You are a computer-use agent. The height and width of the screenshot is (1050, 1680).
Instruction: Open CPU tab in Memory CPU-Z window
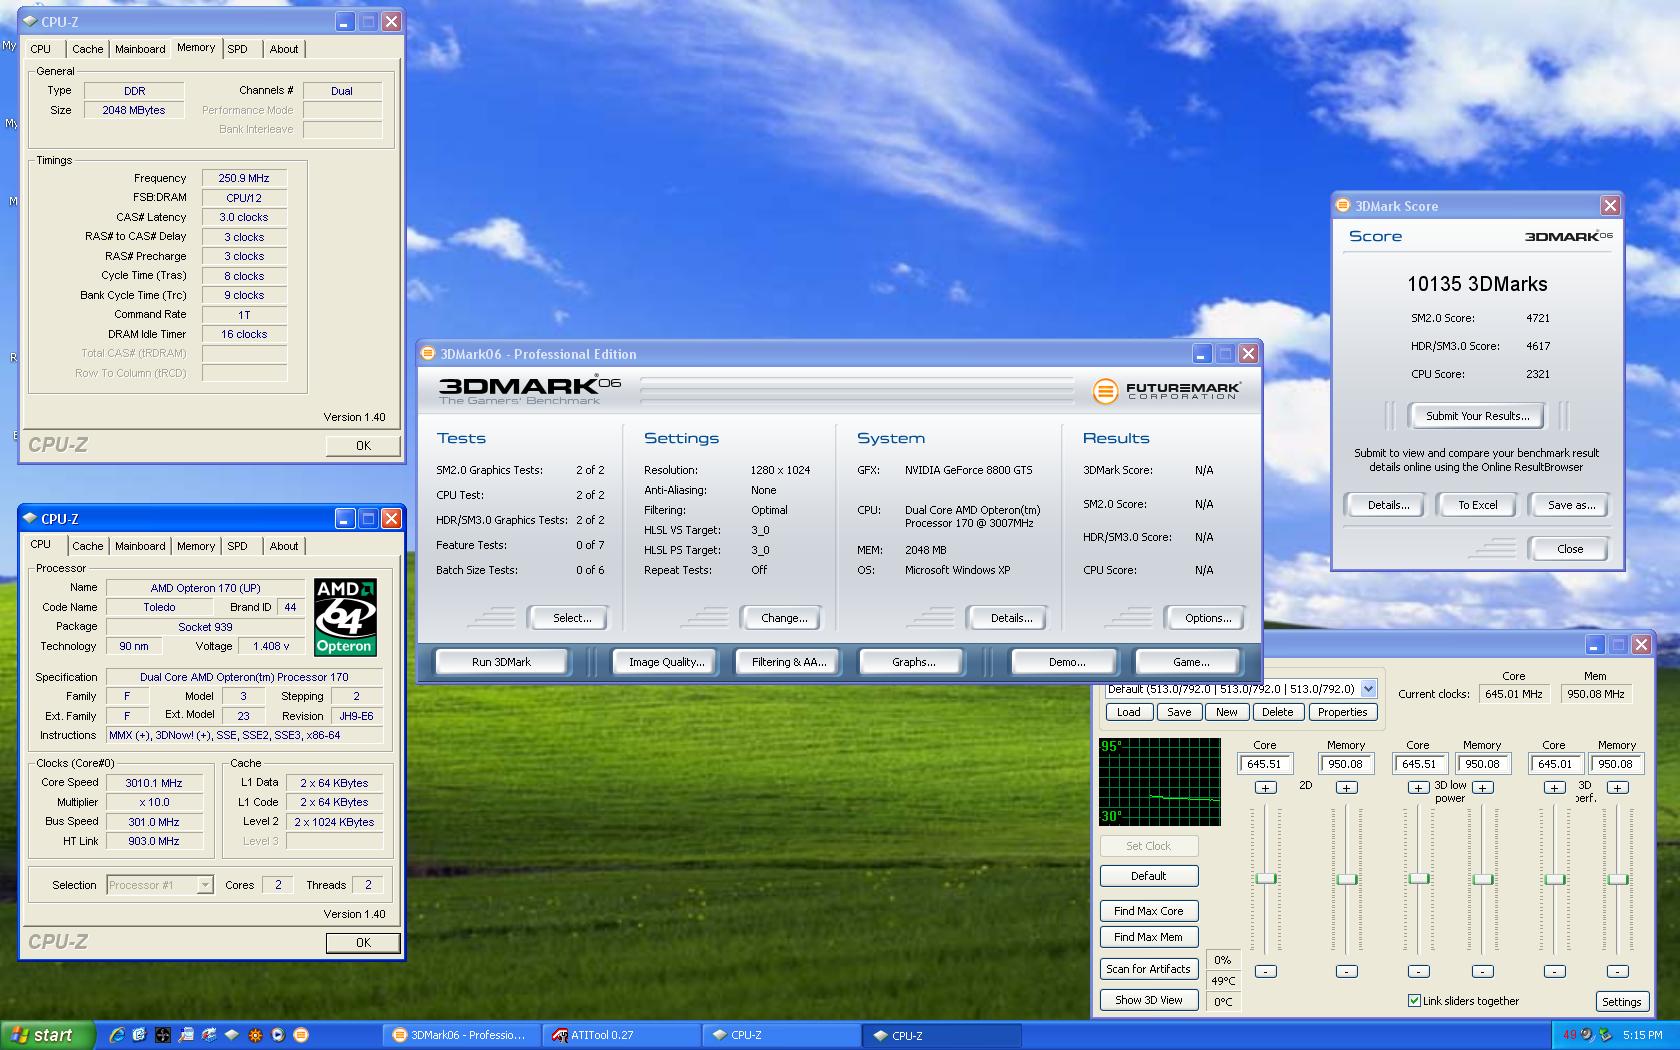41,49
